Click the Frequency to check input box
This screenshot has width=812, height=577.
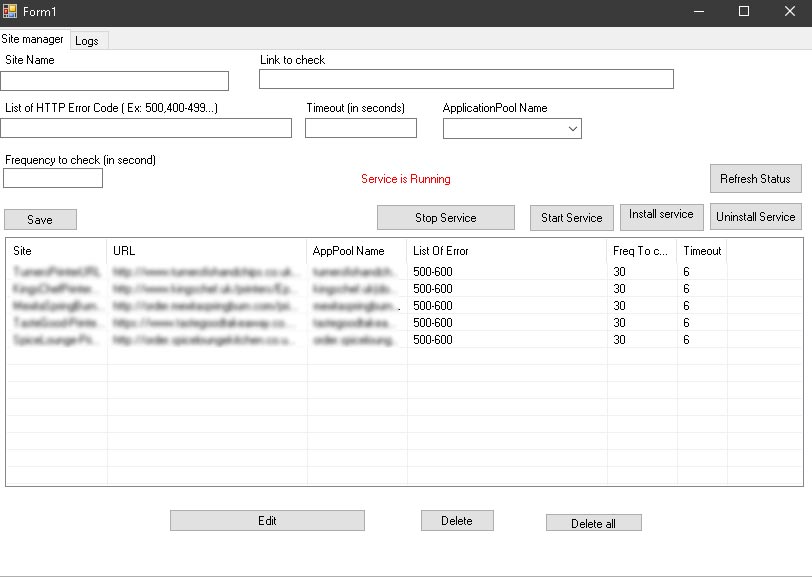point(53,178)
